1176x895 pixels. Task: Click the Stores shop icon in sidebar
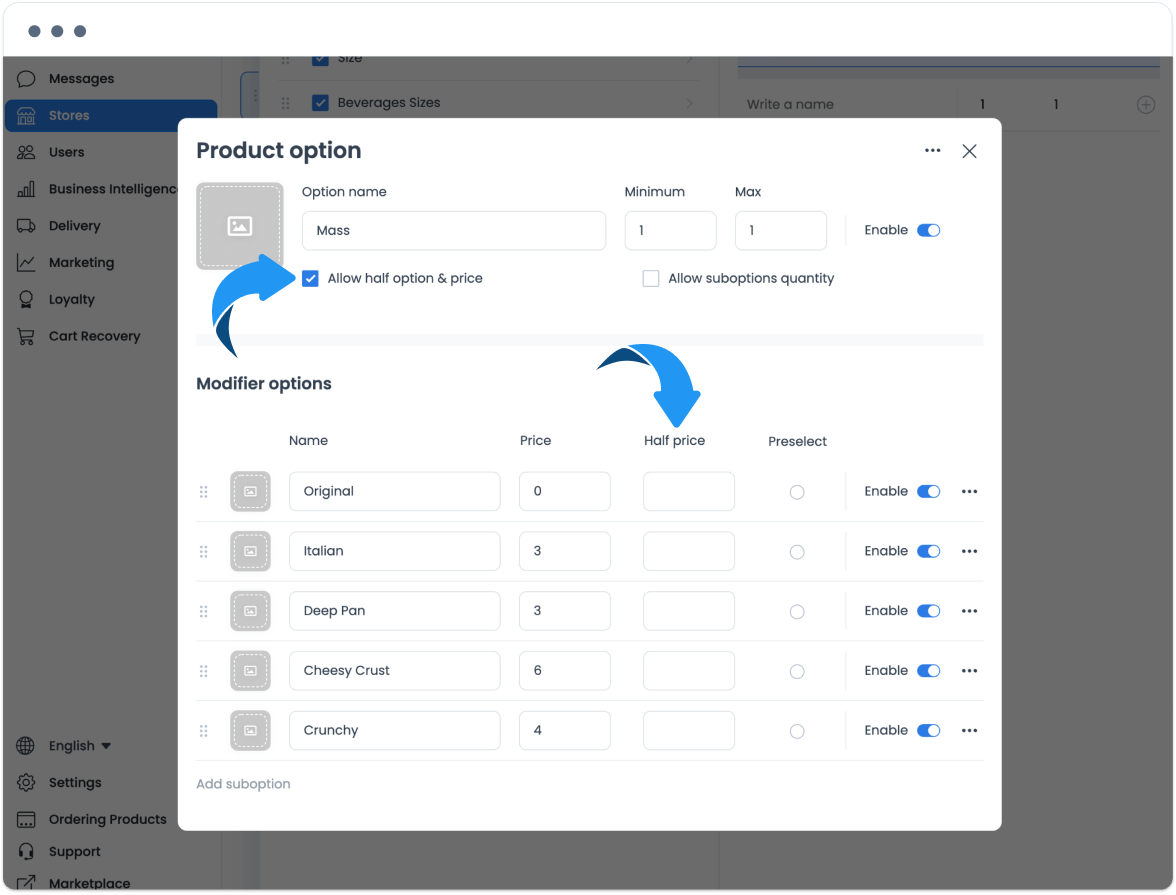pyautogui.click(x=26, y=116)
